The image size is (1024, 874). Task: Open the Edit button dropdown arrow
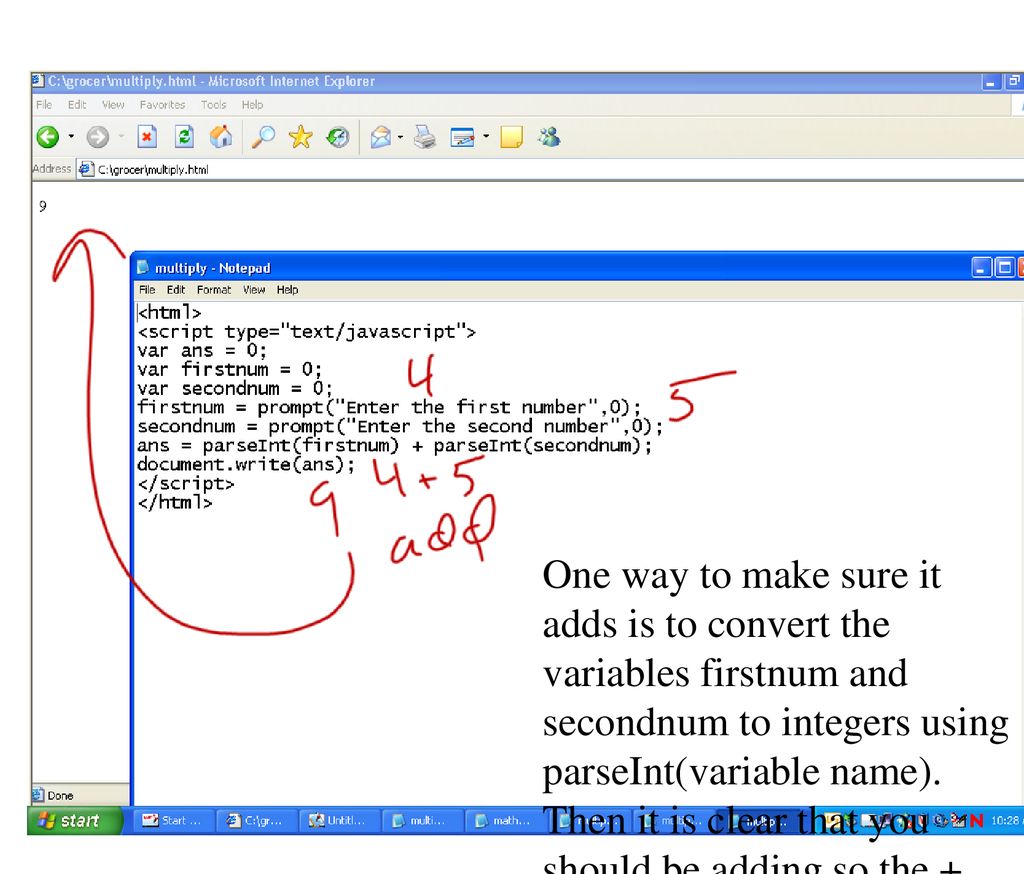click(x=486, y=137)
